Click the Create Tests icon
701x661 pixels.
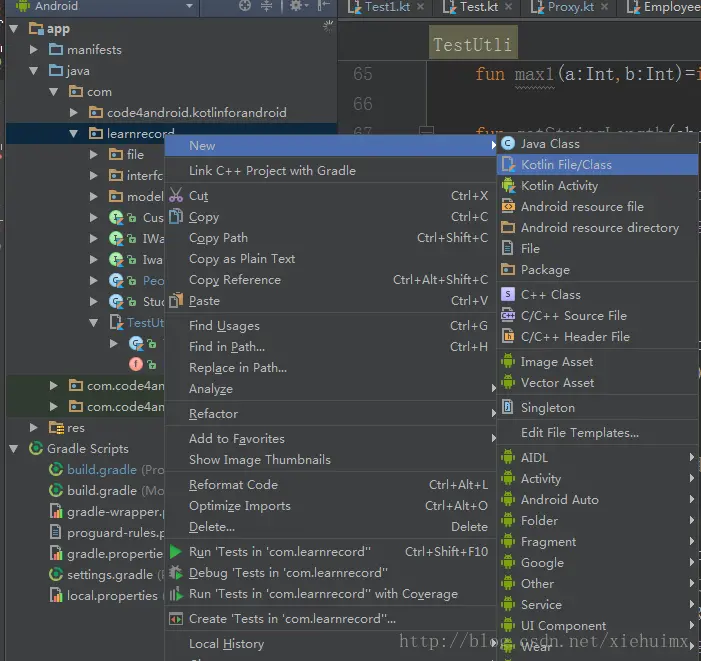pos(176,619)
